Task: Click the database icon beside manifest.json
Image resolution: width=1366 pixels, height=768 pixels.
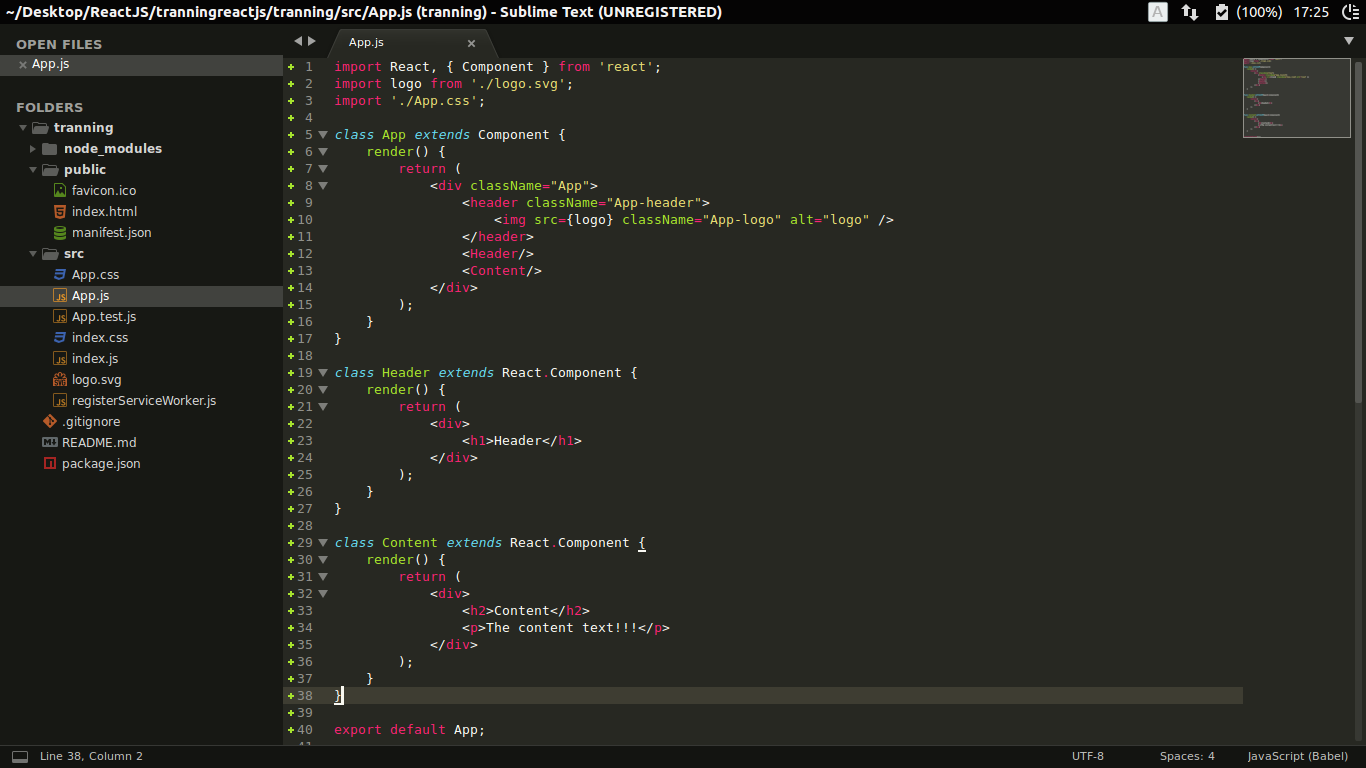Action: coord(60,232)
